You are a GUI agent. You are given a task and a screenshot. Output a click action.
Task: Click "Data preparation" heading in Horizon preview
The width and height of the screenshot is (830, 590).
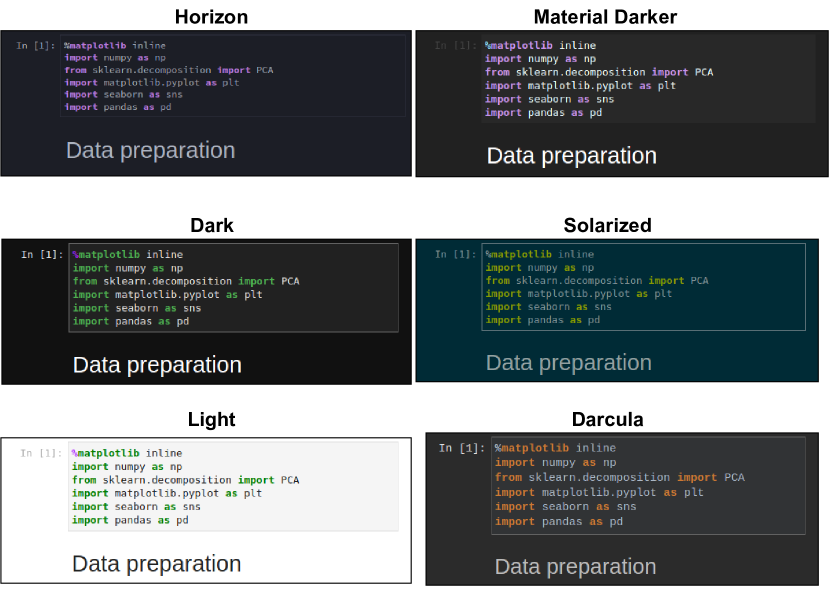click(x=151, y=151)
